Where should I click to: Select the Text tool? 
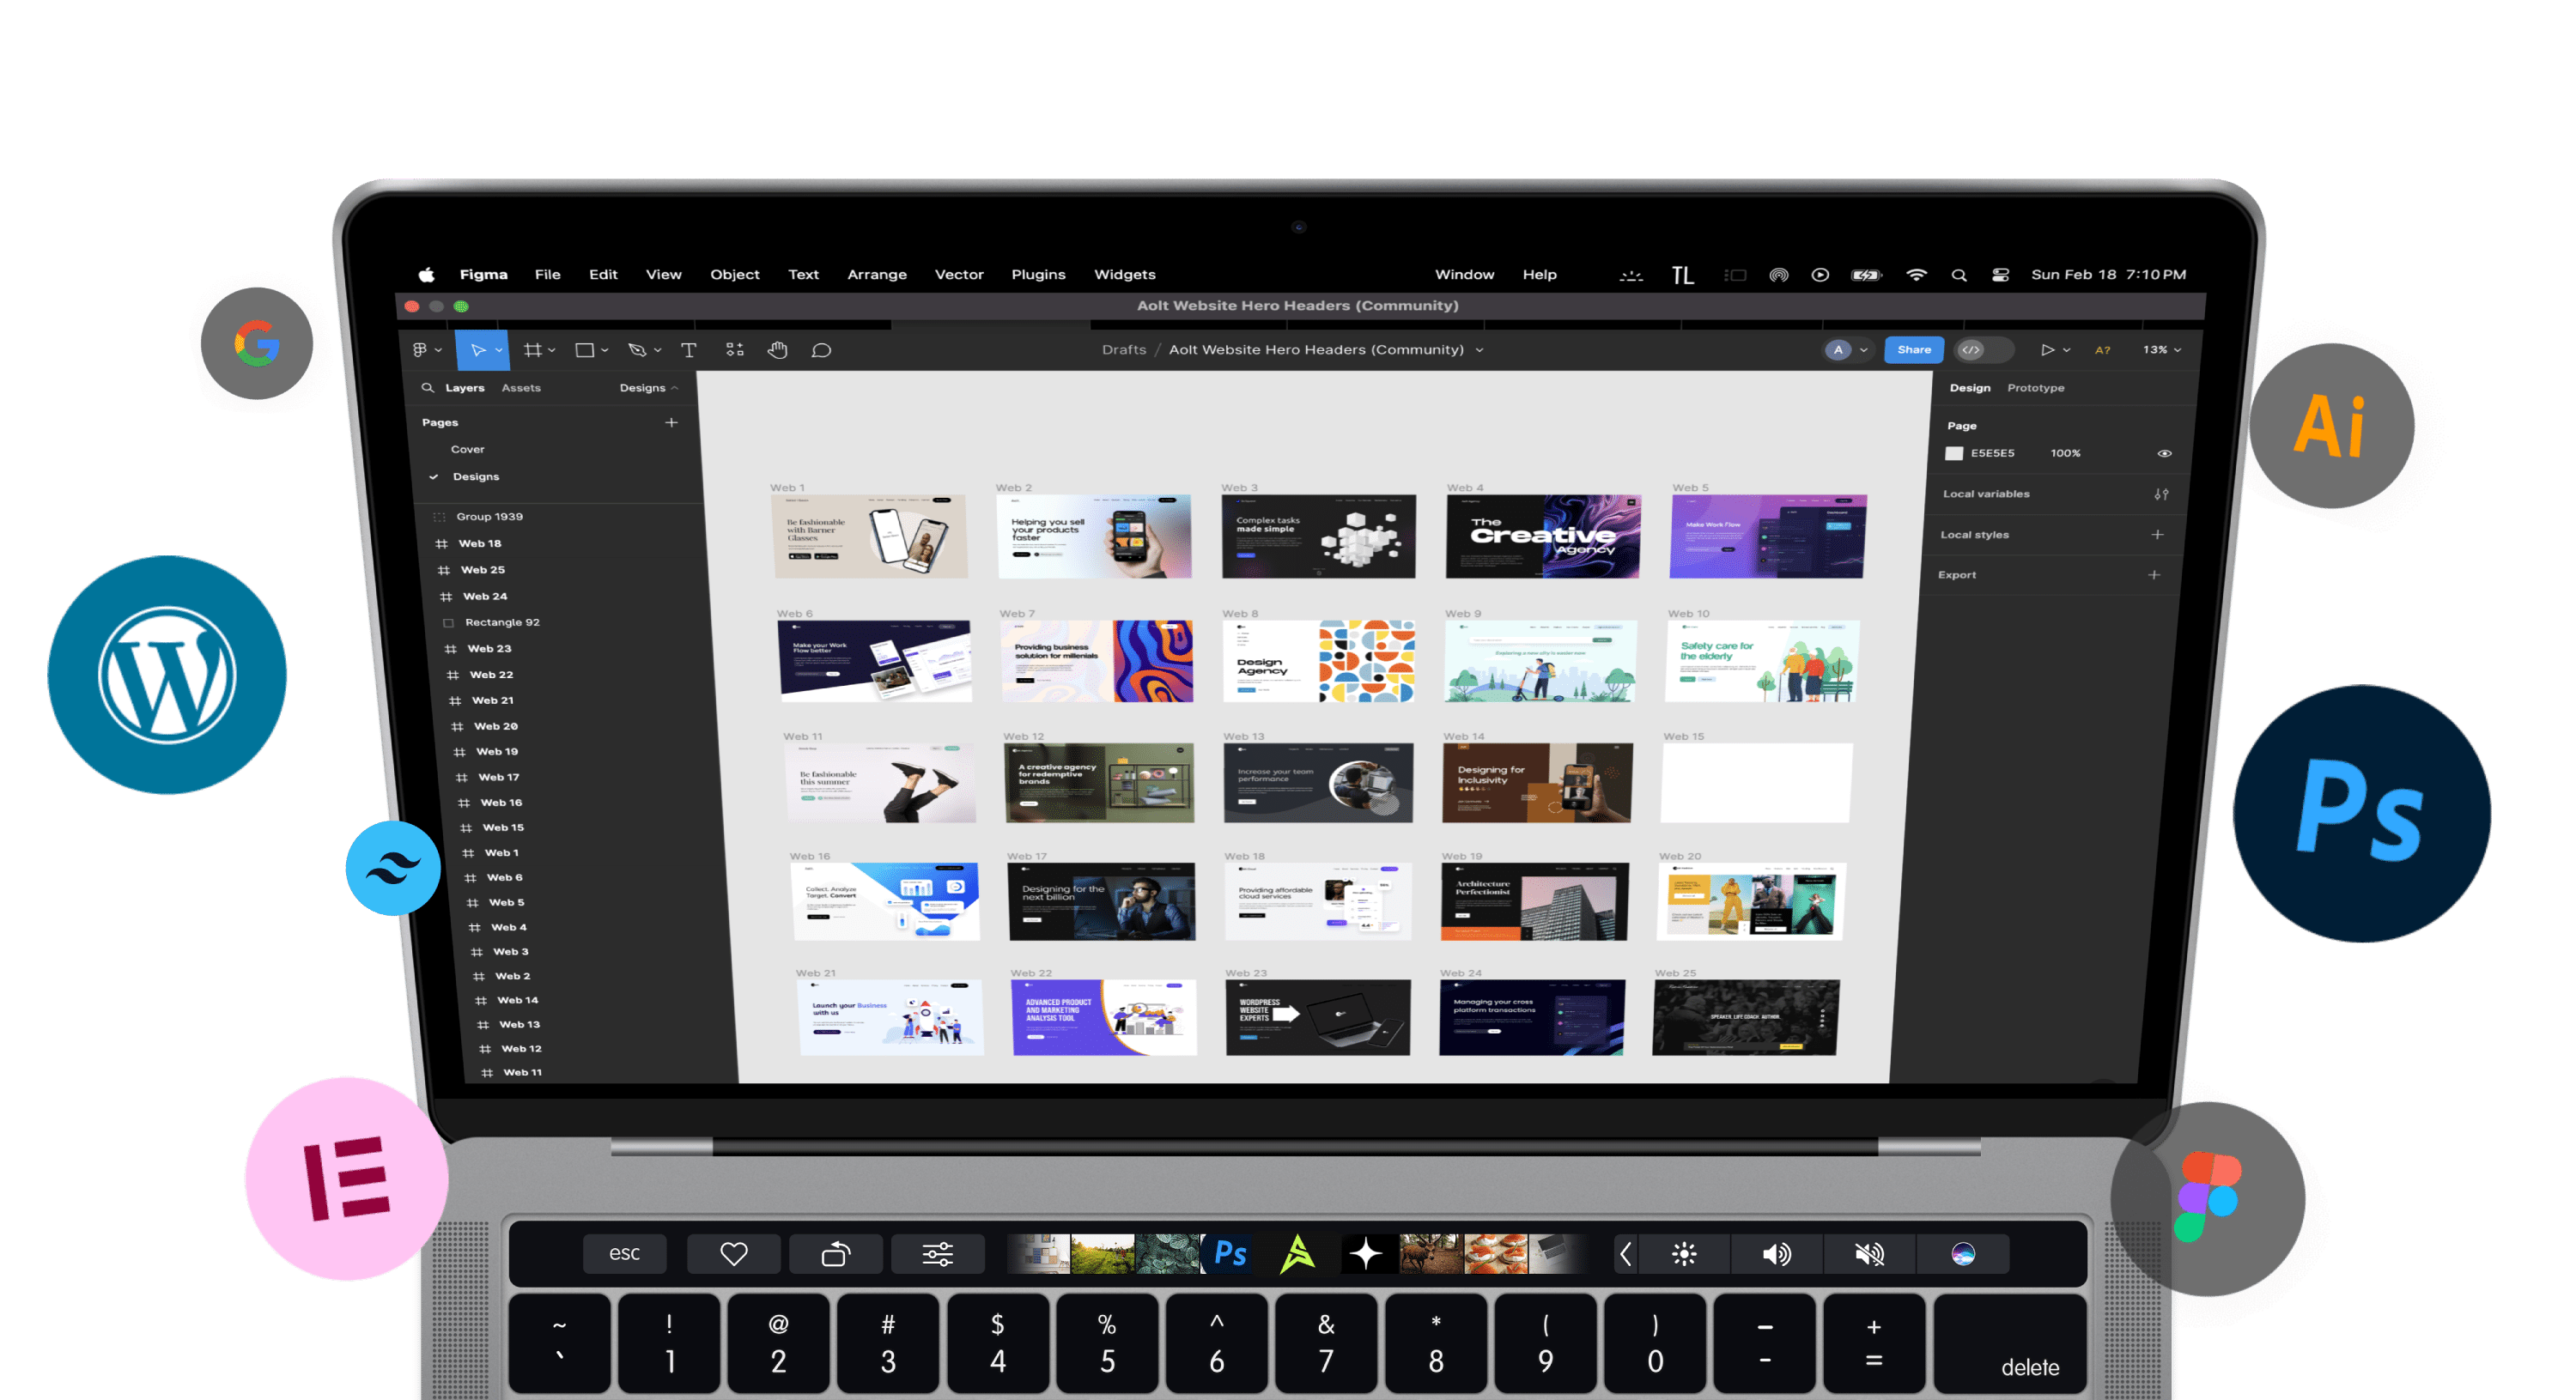pyautogui.click(x=689, y=350)
